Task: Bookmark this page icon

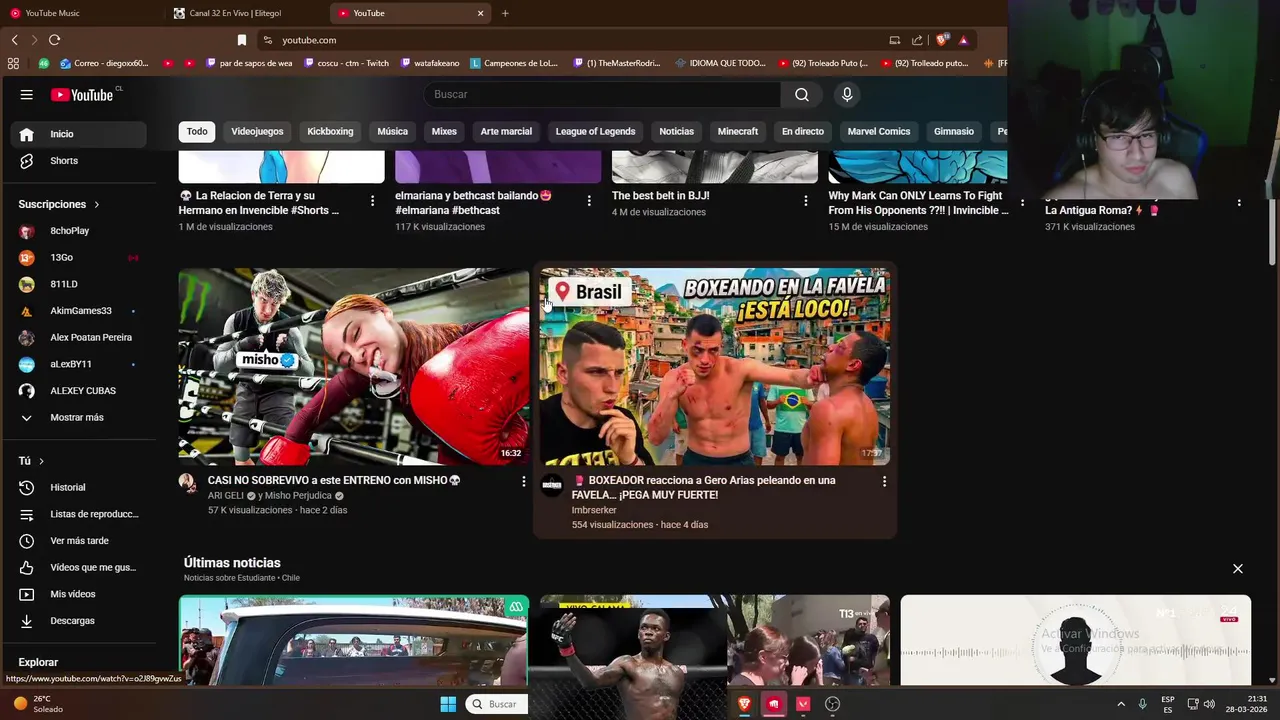Action: tap(241, 40)
